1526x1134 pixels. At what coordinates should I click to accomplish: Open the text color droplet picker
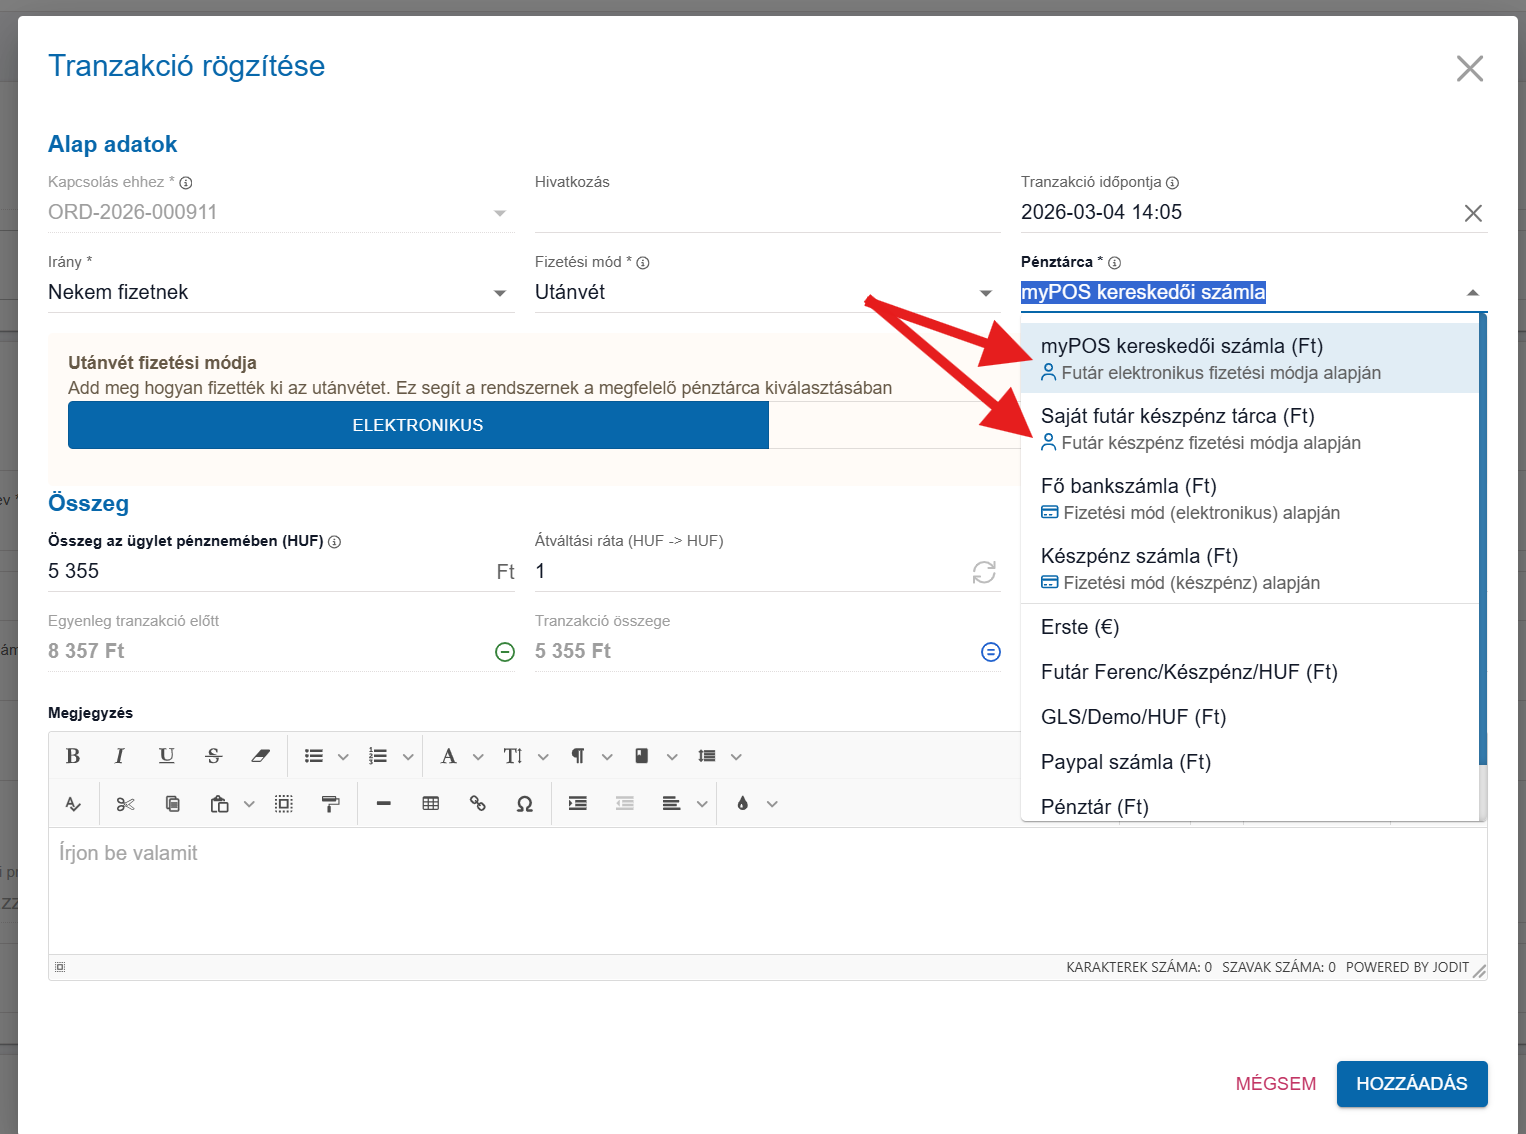742,804
